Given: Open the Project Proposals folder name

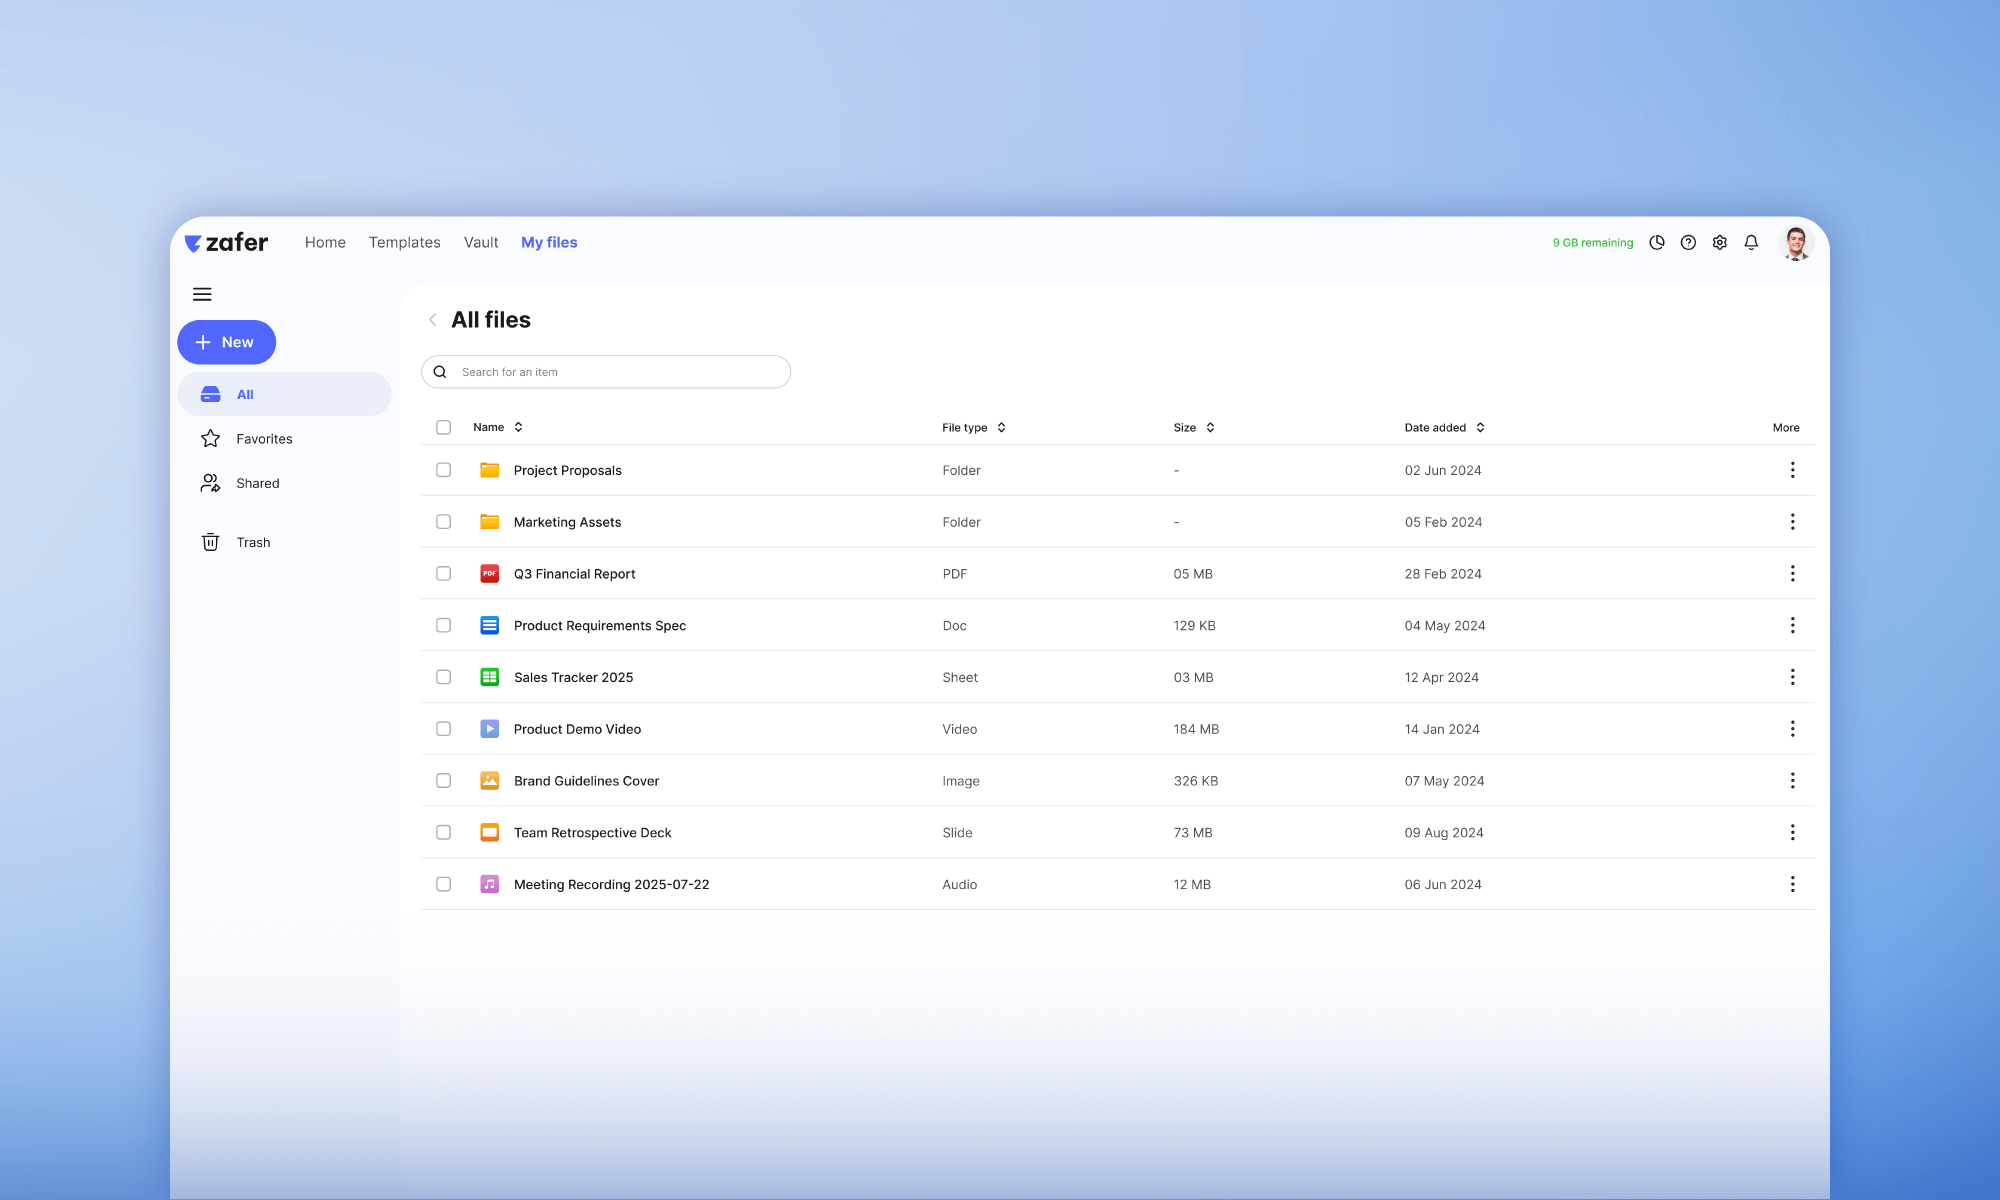Looking at the screenshot, I should (567, 470).
